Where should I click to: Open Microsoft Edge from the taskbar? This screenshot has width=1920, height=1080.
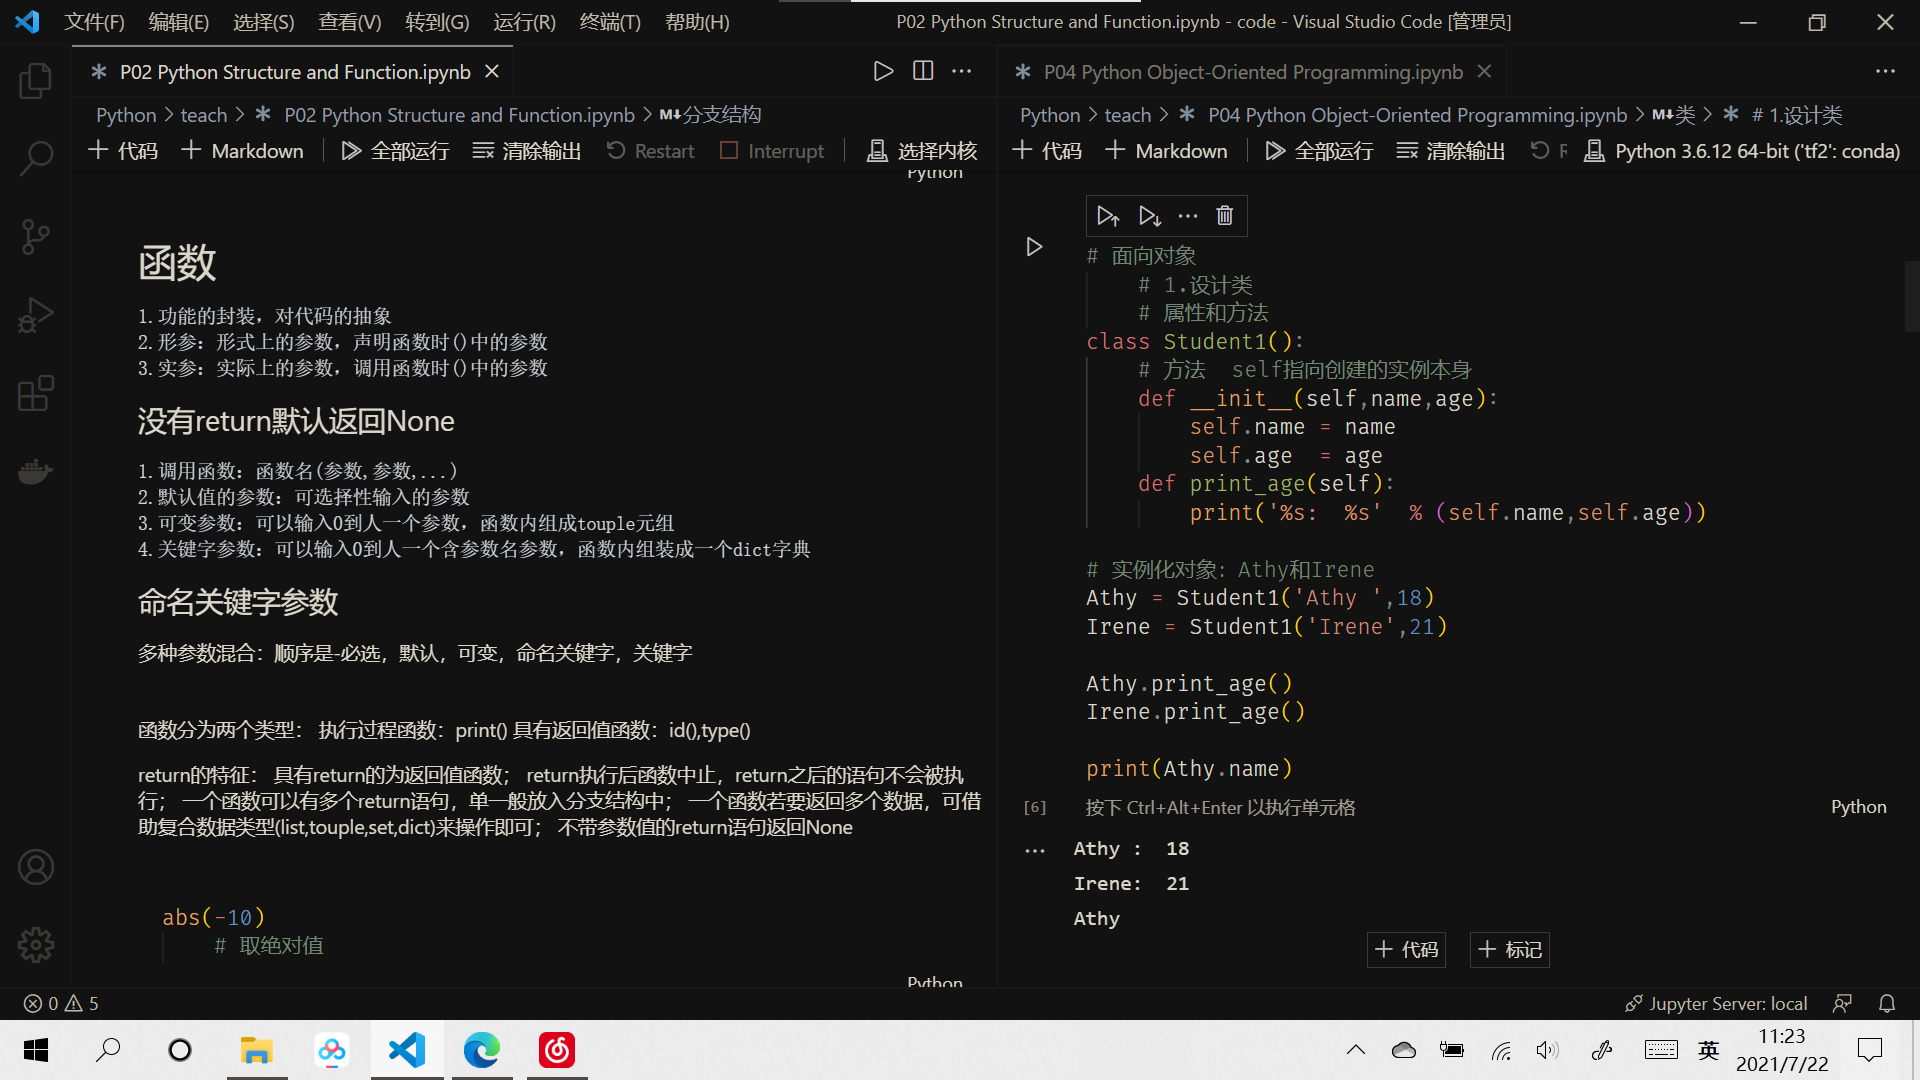481,1050
